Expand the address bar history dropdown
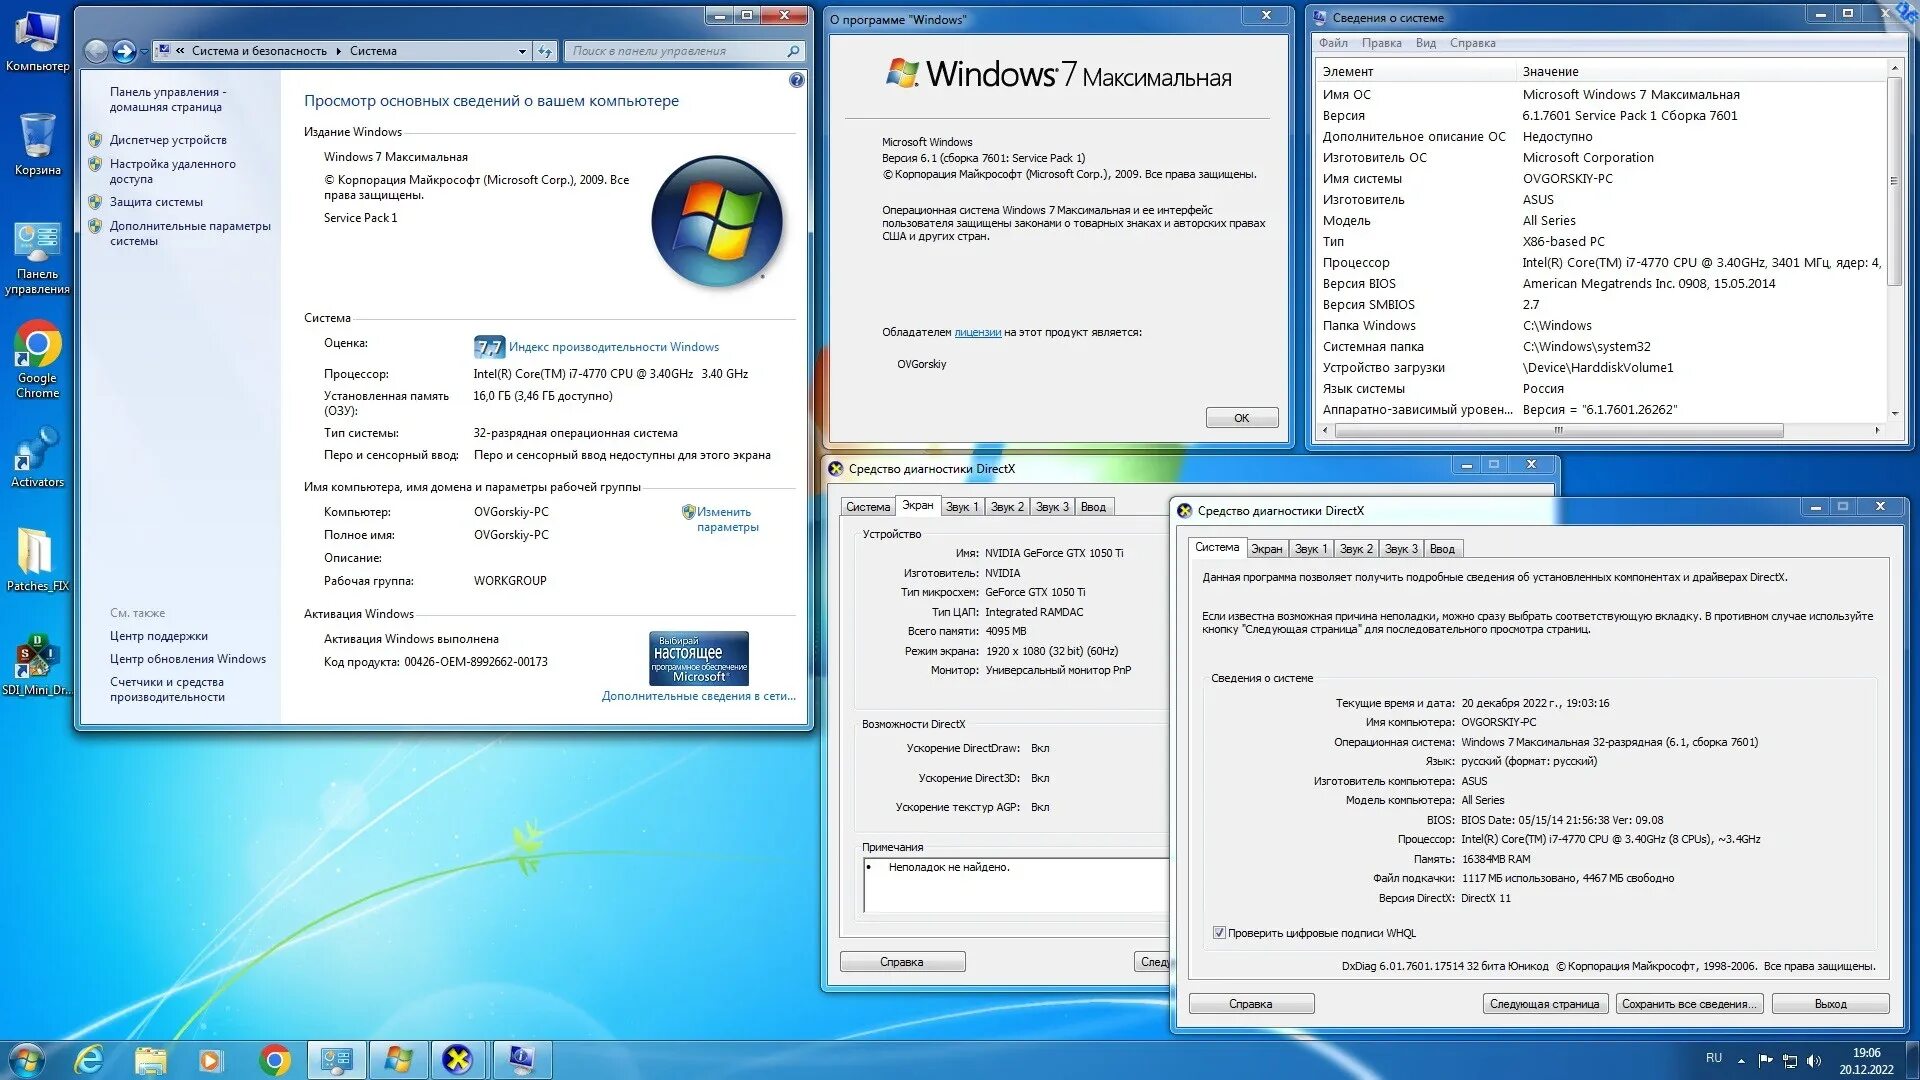The width and height of the screenshot is (1920, 1080). point(522,51)
